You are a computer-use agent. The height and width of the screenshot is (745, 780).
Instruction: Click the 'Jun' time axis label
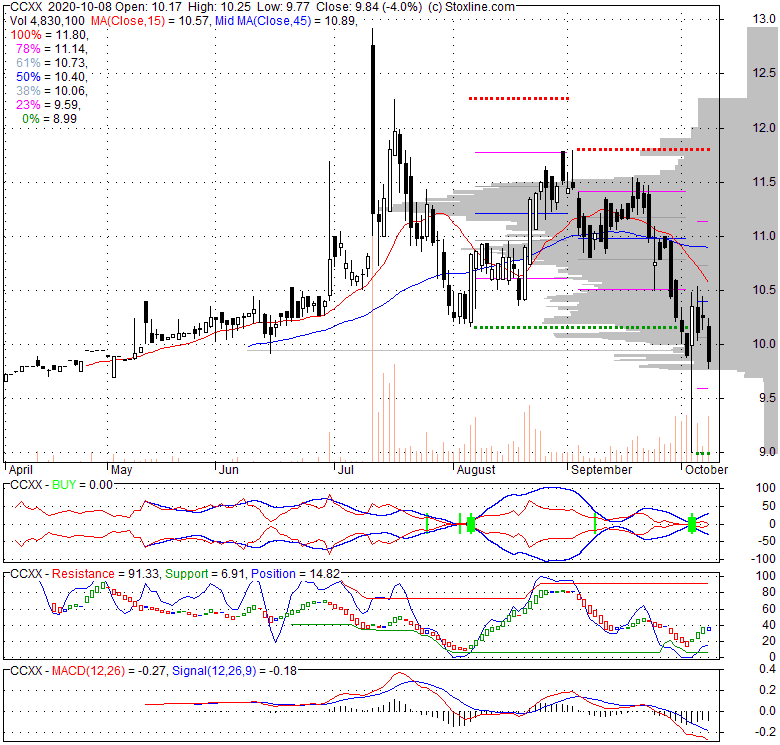pos(229,470)
